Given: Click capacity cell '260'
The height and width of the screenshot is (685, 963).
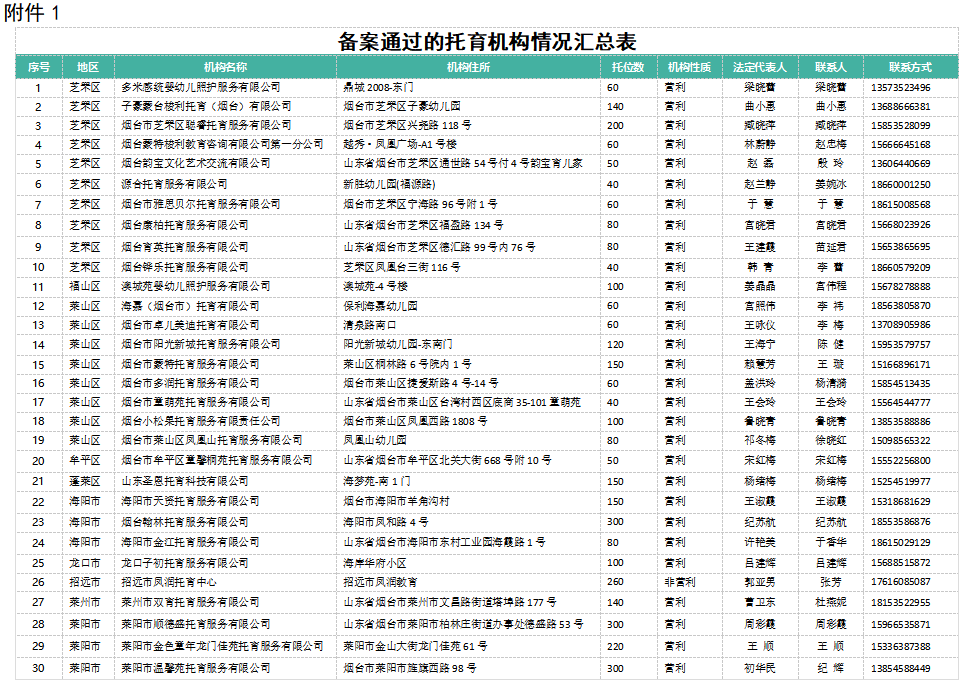Looking at the screenshot, I should pyautogui.click(x=615, y=582).
